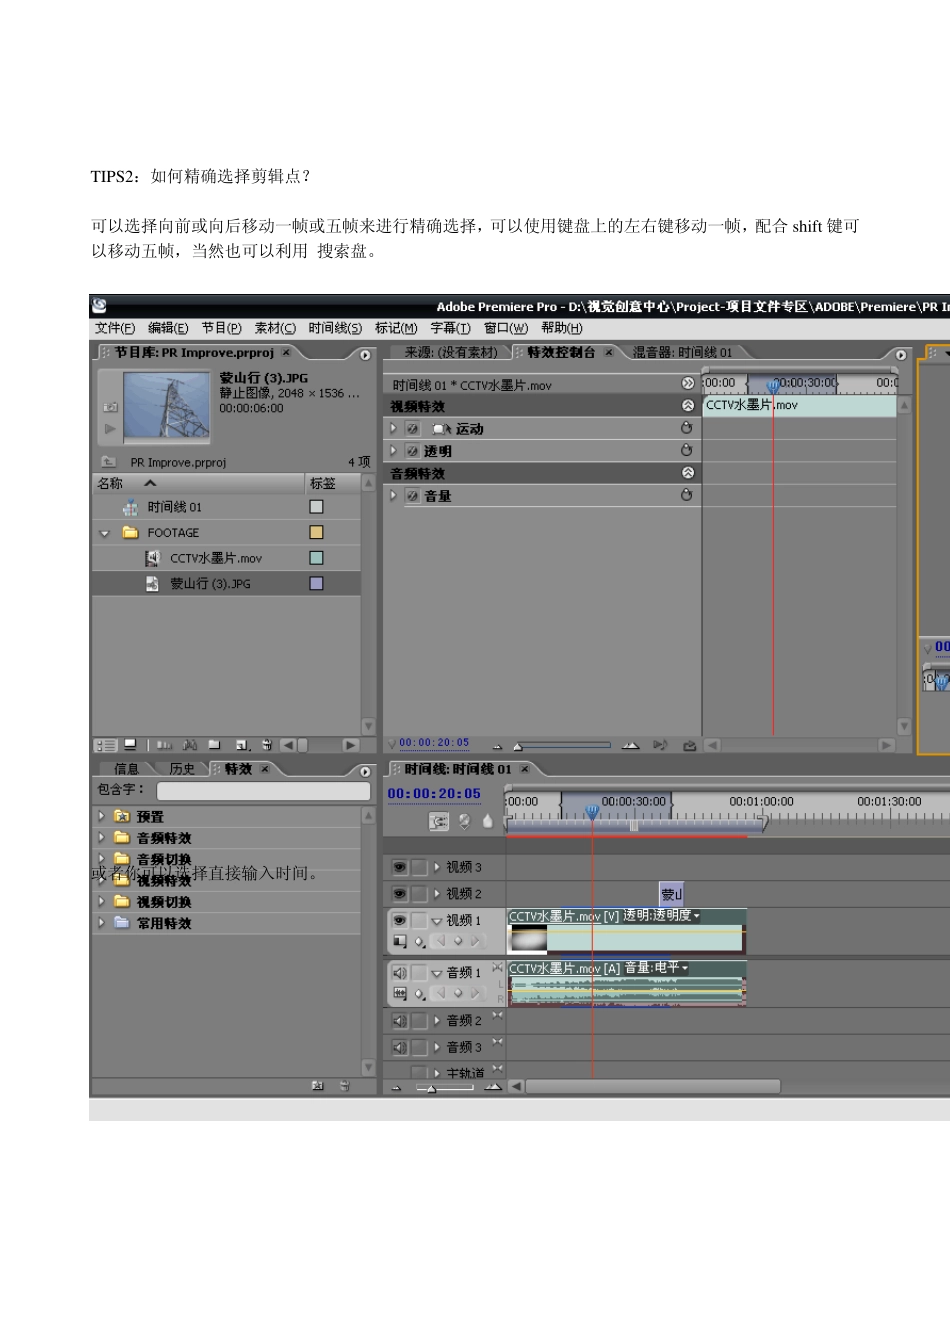Click the purple label swatch of 蒙山行 (3).JPG

pyautogui.click(x=316, y=584)
